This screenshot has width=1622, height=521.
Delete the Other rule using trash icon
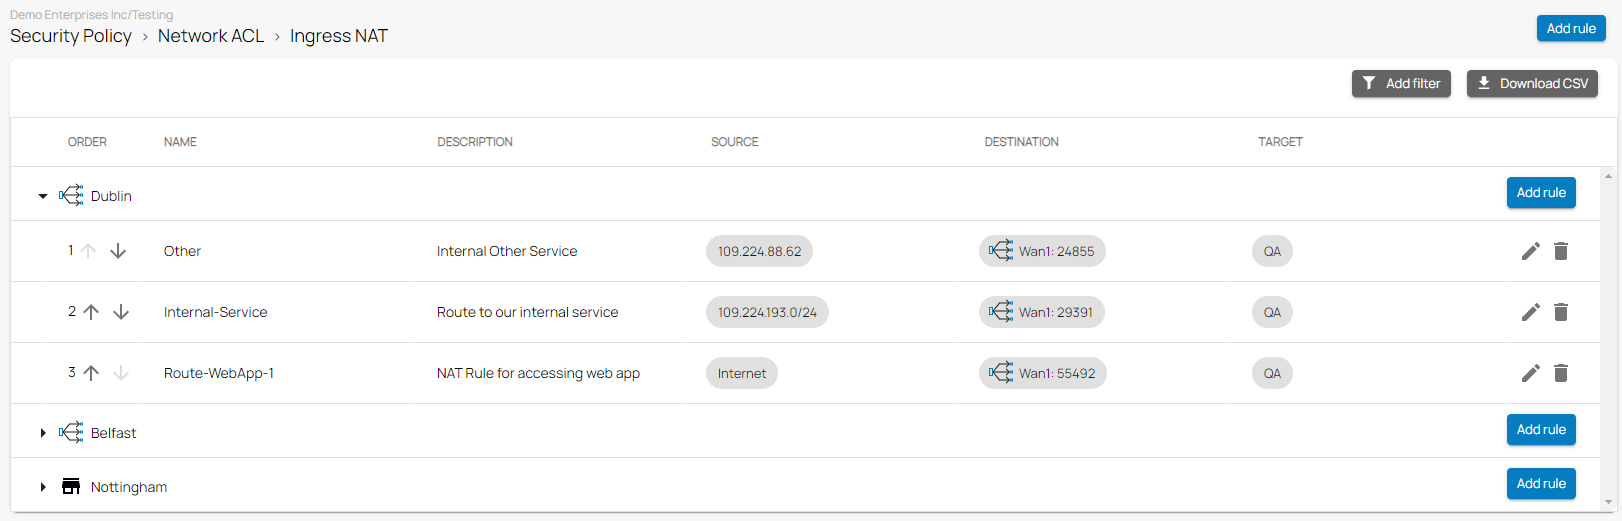point(1560,251)
